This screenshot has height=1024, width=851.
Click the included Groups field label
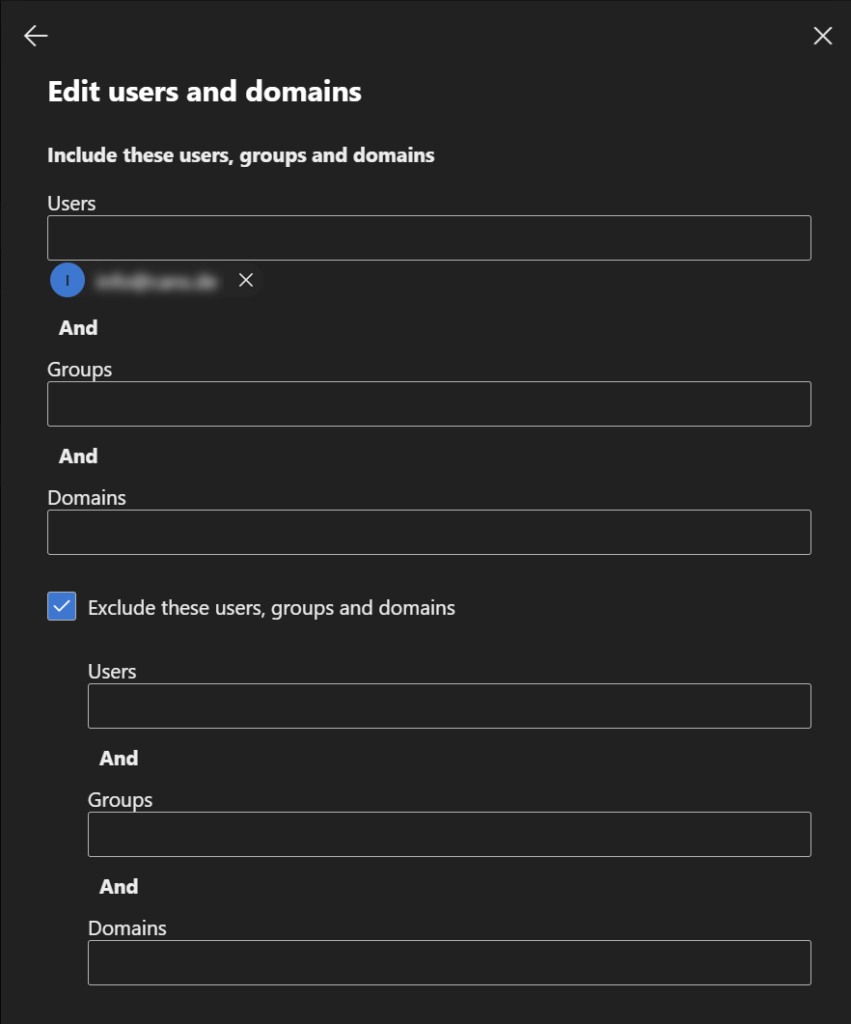pos(79,369)
